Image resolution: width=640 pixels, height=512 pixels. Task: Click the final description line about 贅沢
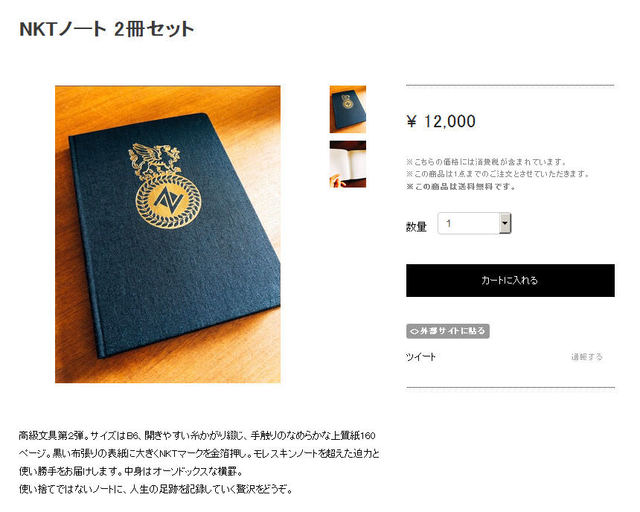pos(156,489)
